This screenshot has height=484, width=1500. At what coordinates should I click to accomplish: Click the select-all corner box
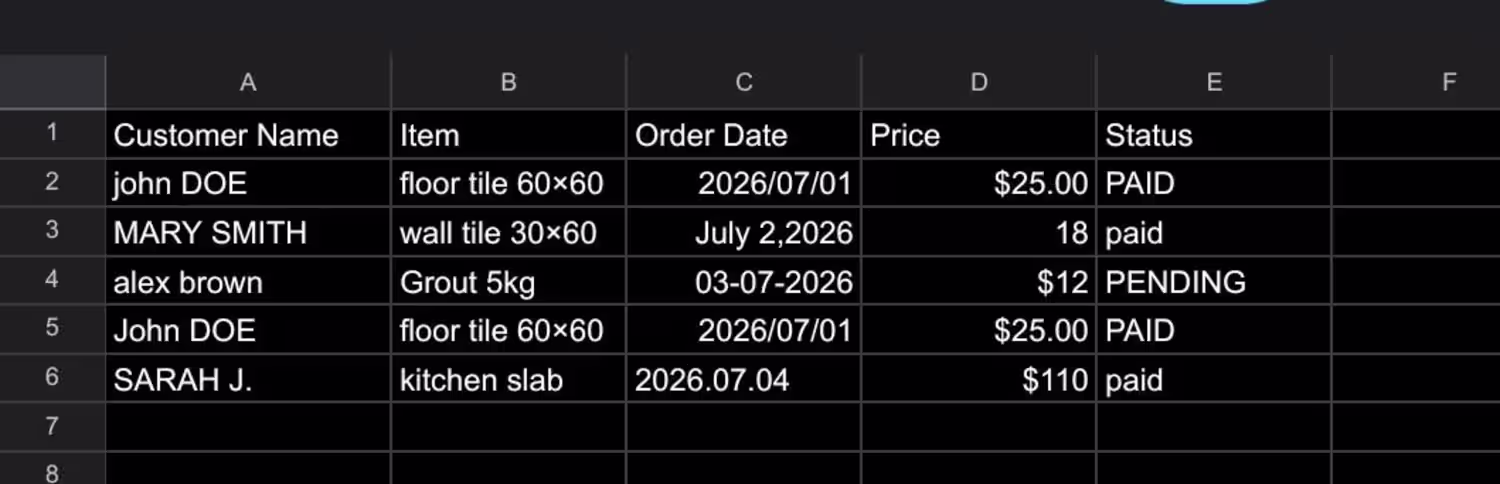point(52,82)
